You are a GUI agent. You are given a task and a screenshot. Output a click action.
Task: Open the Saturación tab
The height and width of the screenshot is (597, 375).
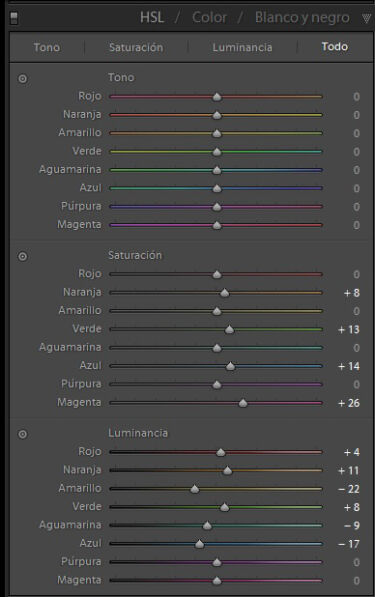pos(136,47)
